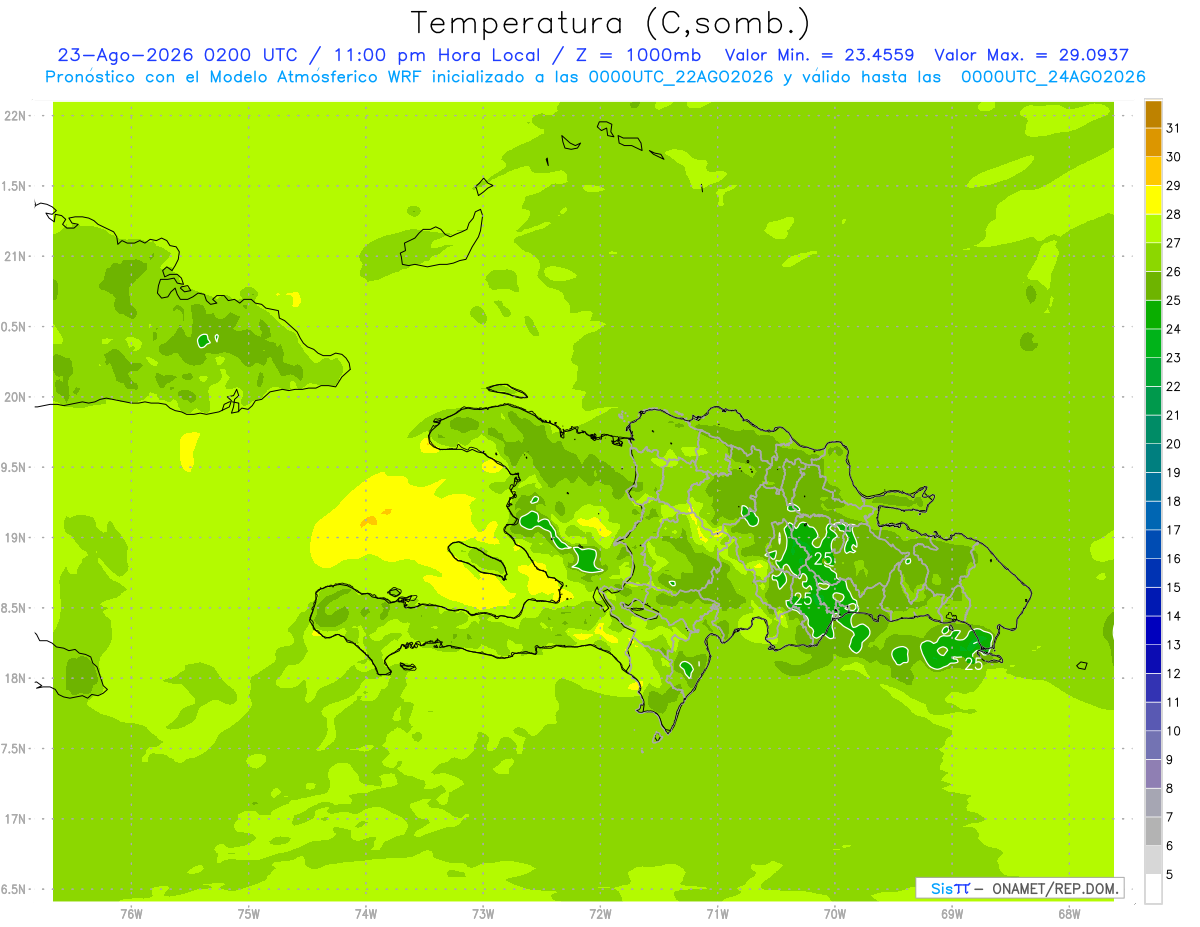Image resolution: width=1200 pixels, height=927 pixels.
Task: Click the 'Temperatura (C,somb.)' title
Action: tap(611, 23)
